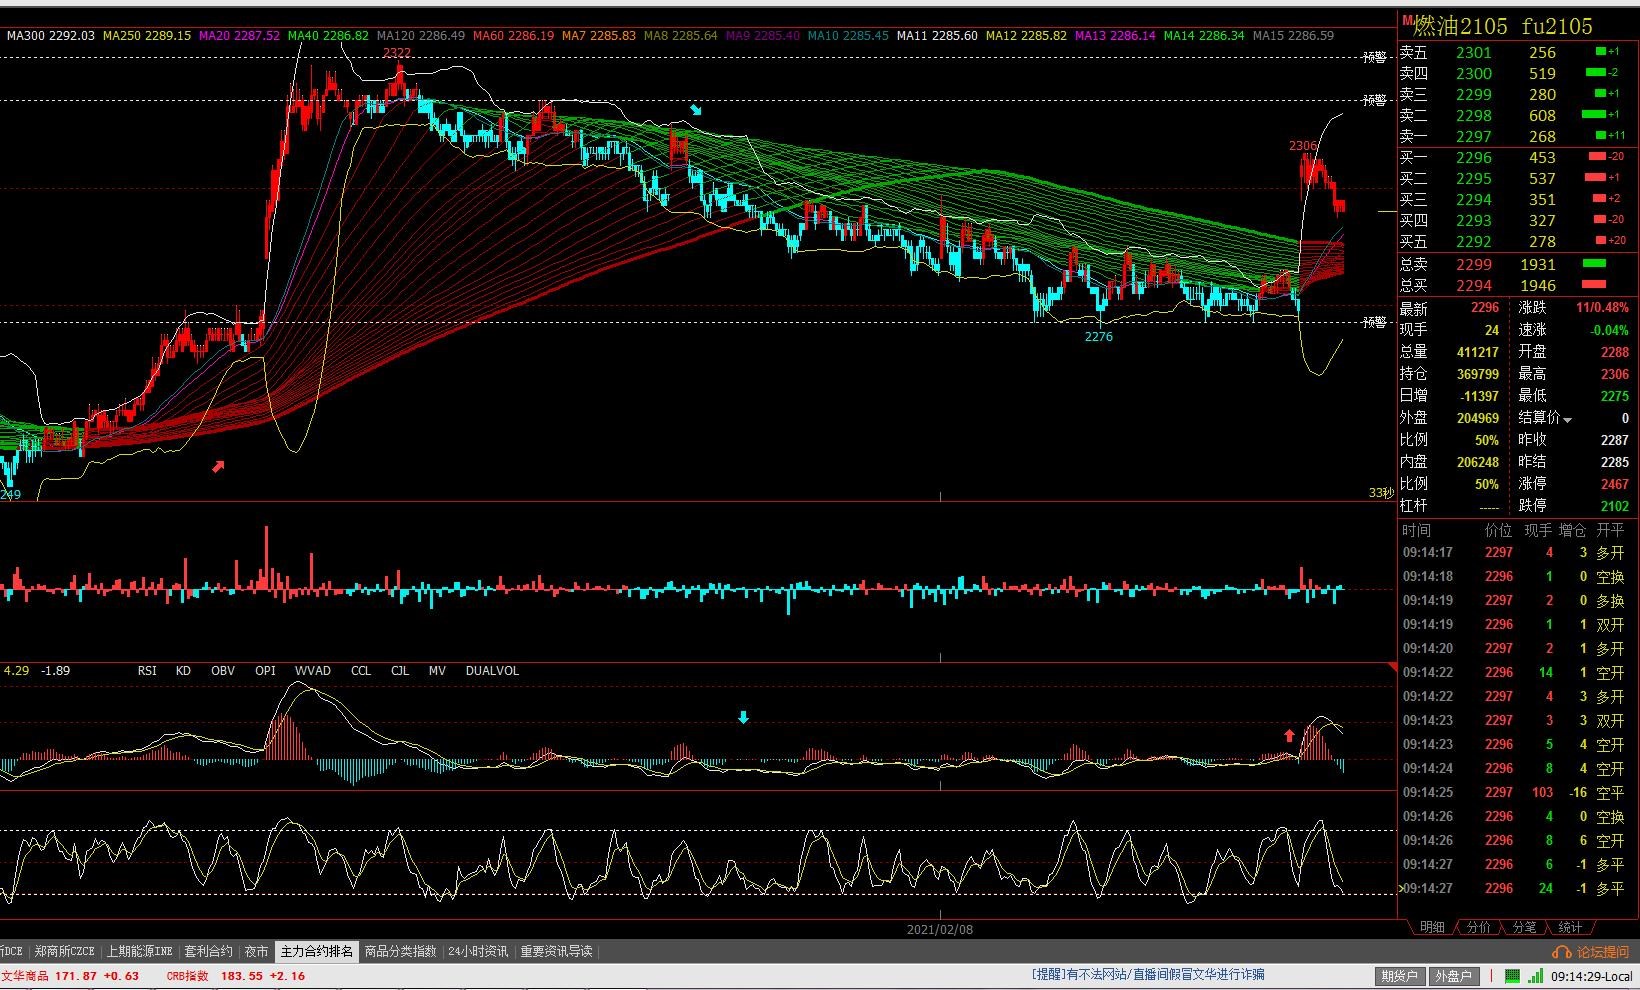Click the MA300 2292.03 legend label
The width and height of the screenshot is (1640, 990).
(50, 35)
